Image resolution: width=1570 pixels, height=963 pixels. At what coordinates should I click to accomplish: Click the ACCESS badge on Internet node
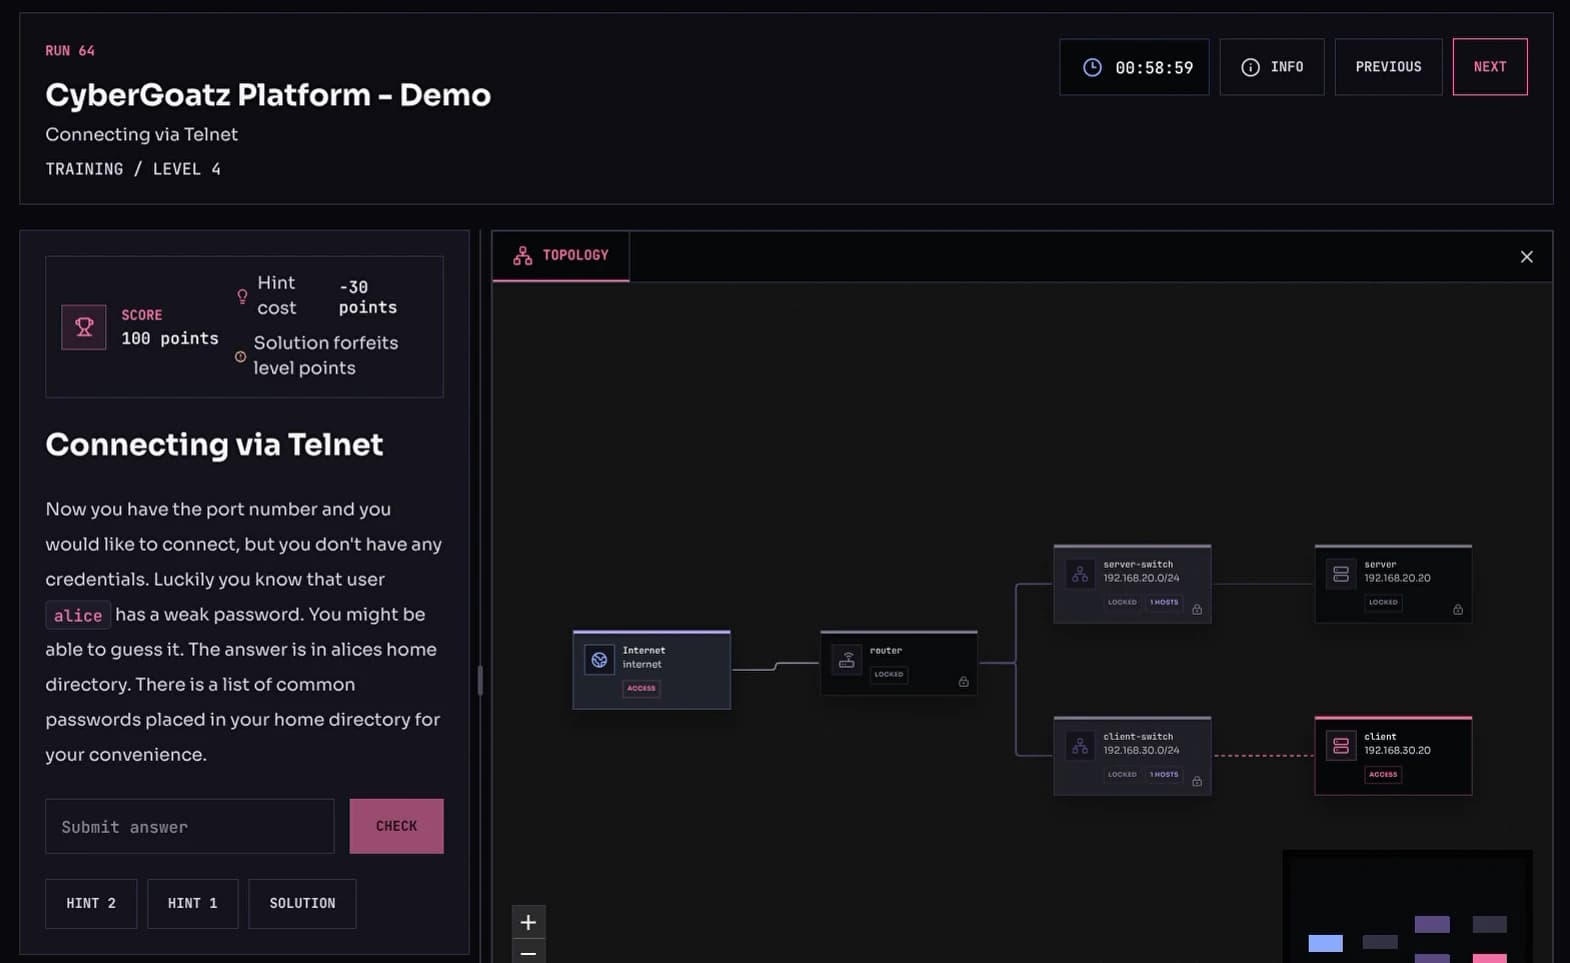641,688
